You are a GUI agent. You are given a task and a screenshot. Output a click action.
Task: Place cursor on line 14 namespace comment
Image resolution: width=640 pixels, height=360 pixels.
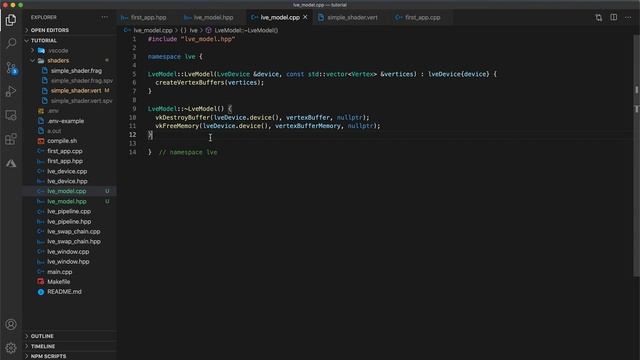click(188, 152)
